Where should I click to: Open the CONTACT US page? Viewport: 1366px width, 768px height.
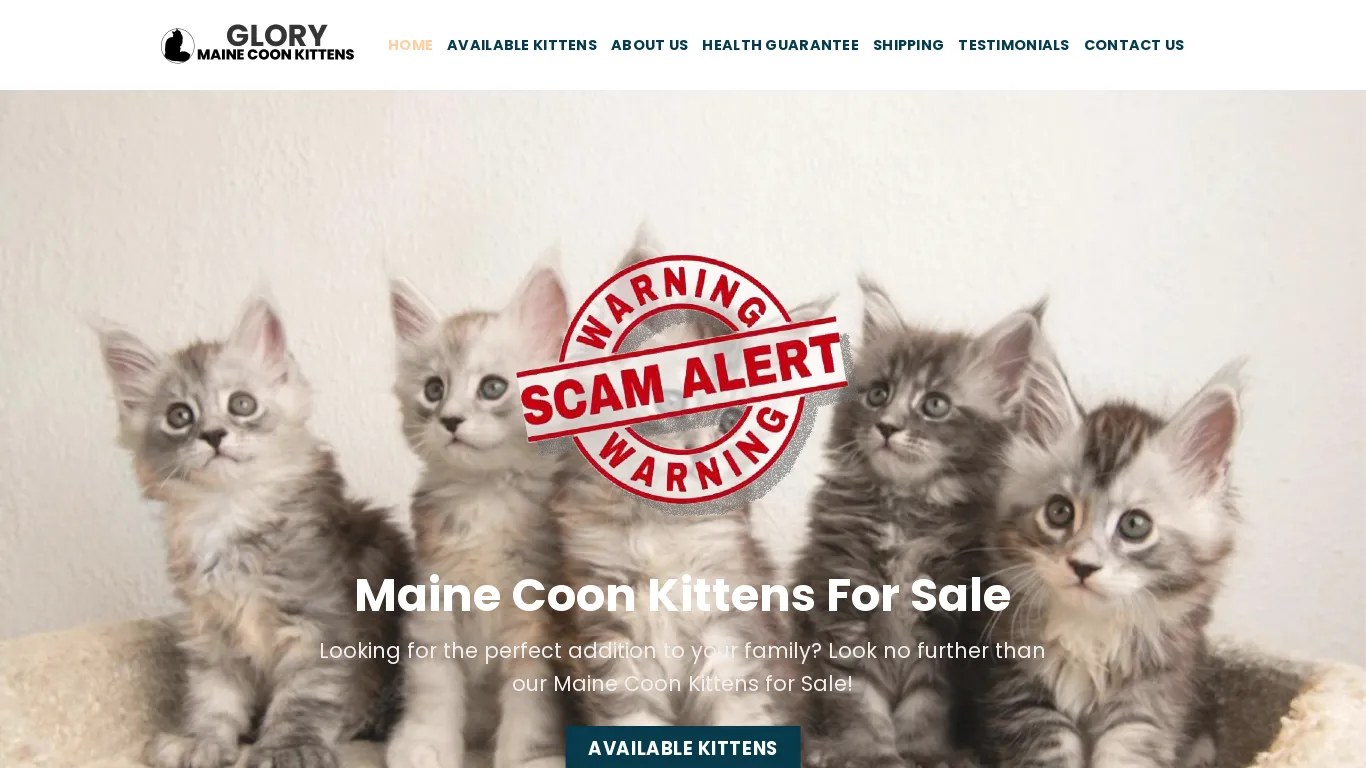[x=1134, y=45]
